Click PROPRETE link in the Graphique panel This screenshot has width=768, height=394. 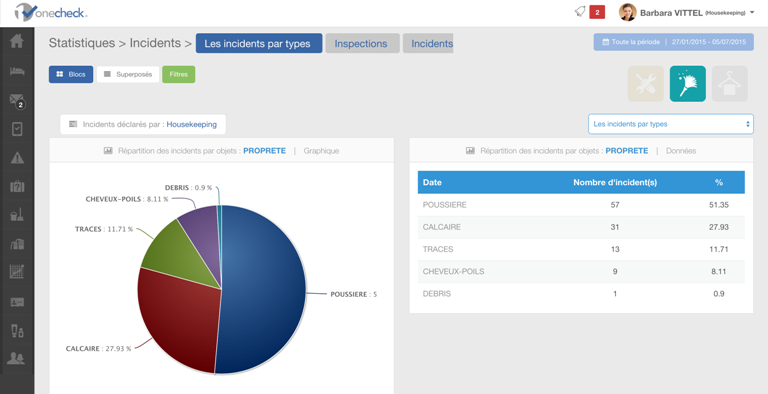coord(264,151)
